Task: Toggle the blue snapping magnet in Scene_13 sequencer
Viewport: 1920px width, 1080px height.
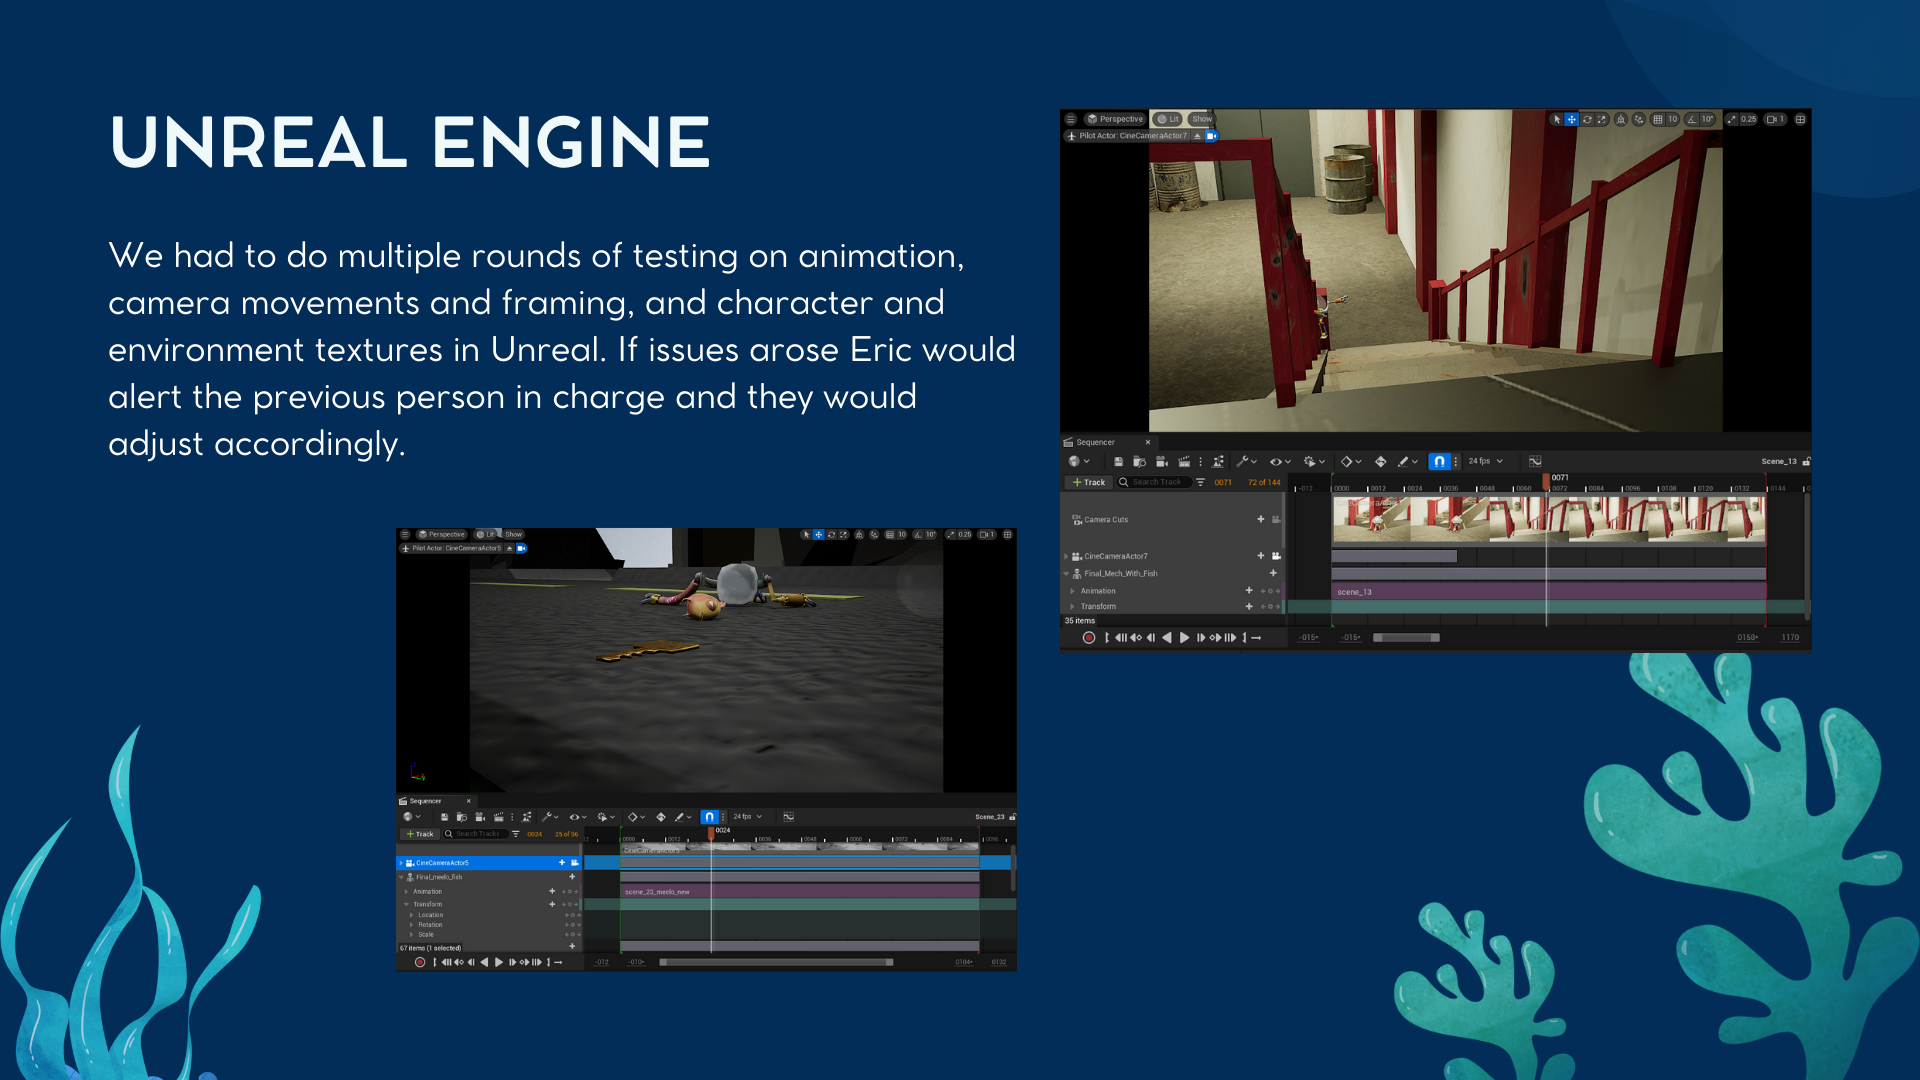Action: tap(1438, 461)
